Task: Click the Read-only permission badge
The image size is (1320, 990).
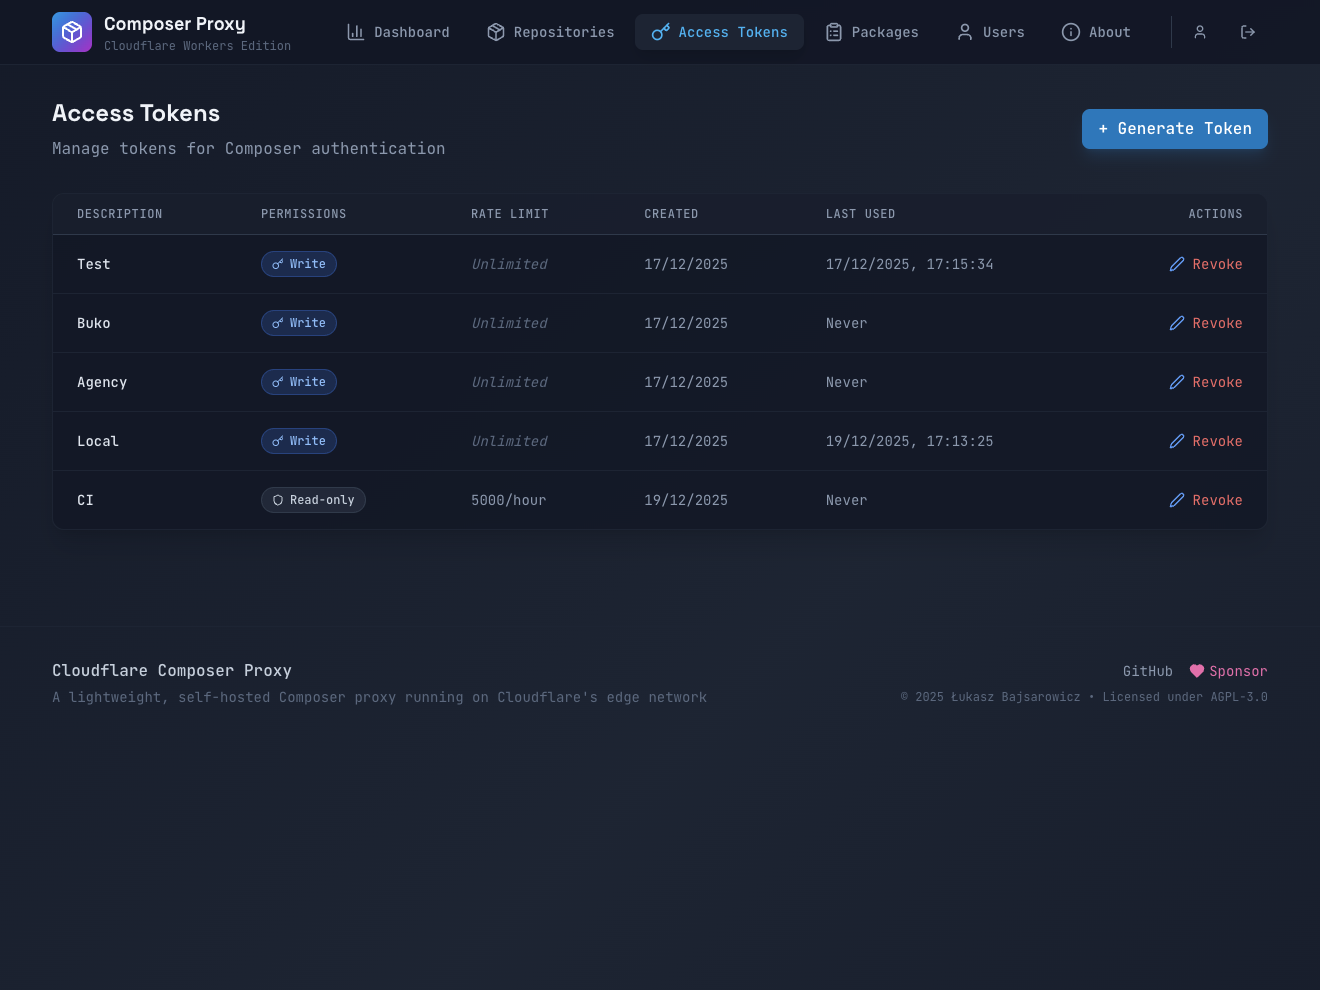Action: click(313, 500)
